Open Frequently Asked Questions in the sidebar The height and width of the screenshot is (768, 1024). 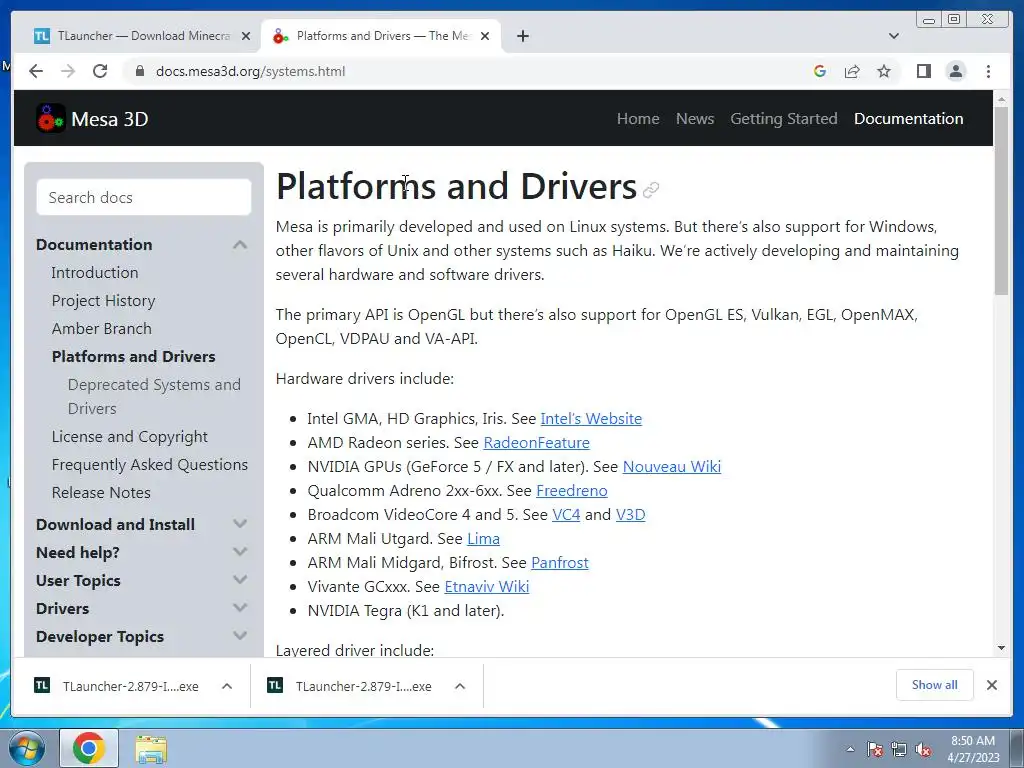(x=150, y=464)
